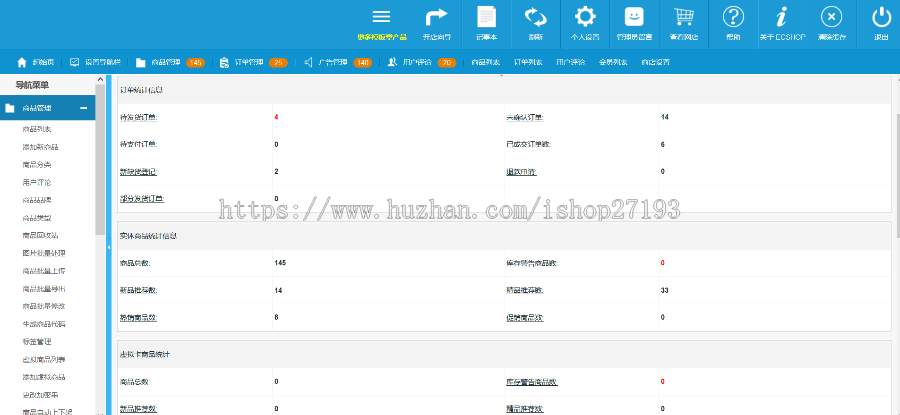900x415 pixels.
Task: Click the 刷新 refresh icon
Action: 536,17
